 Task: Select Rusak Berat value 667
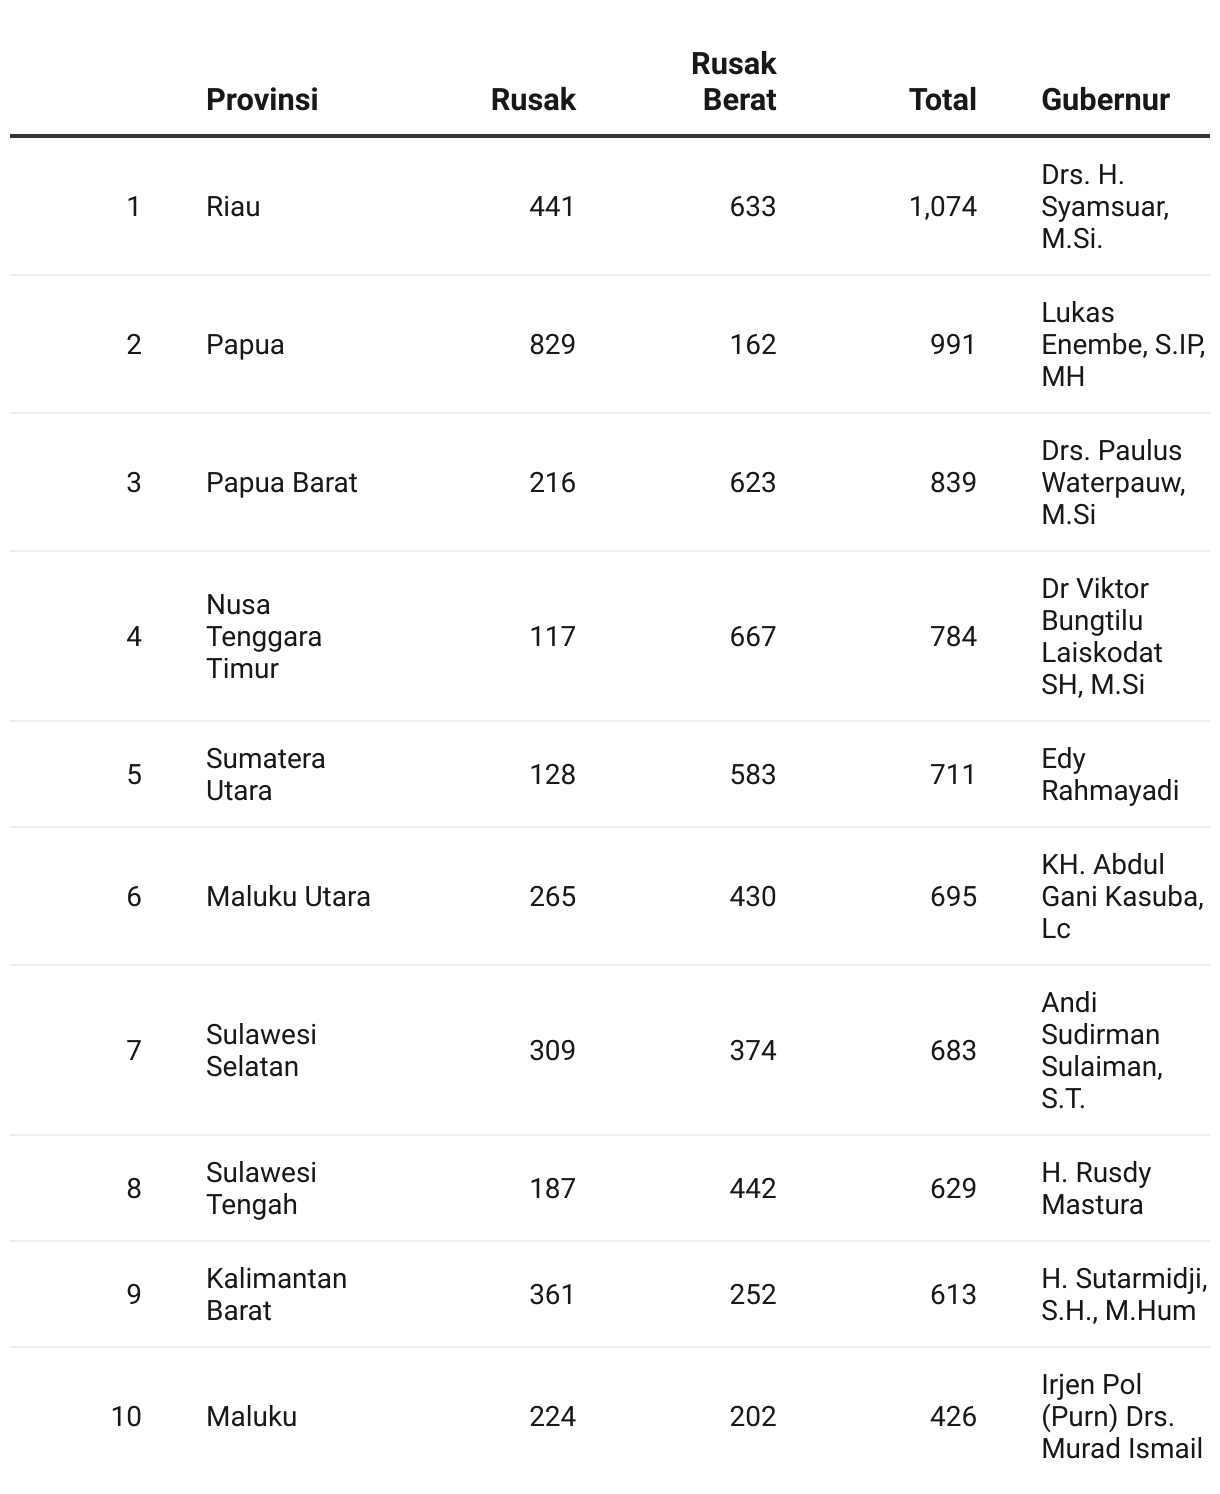click(x=752, y=636)
